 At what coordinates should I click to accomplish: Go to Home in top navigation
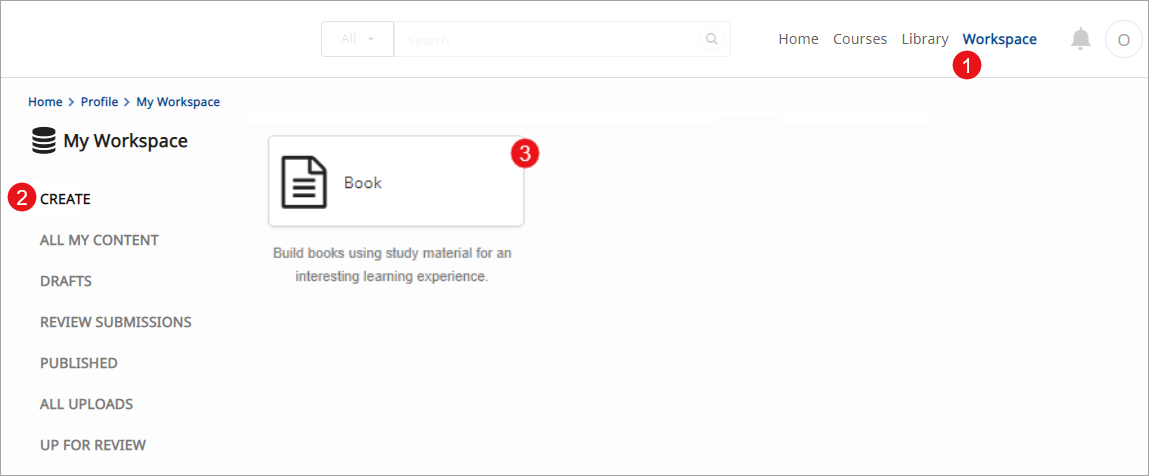click(x=798, y=39)
